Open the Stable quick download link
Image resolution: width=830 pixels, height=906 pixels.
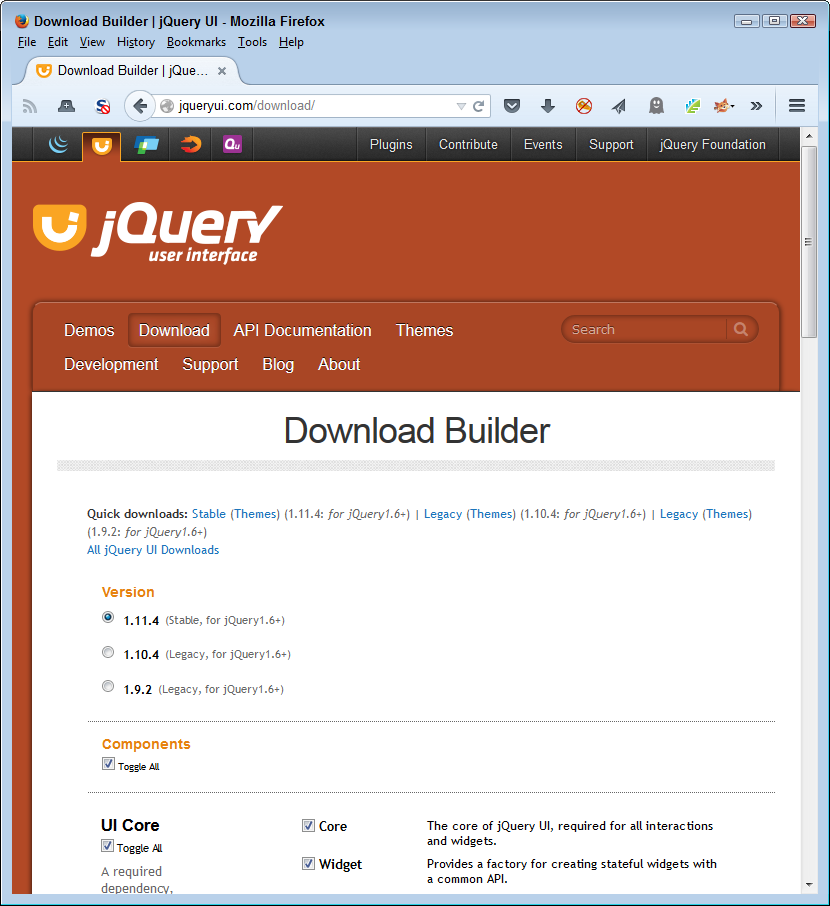coord(209,513)
